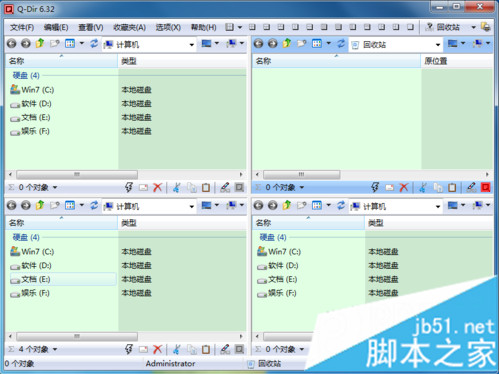Sort by 名称 column in top-left pane
Viewport: 499px width, 374px height.
(61, 61)
